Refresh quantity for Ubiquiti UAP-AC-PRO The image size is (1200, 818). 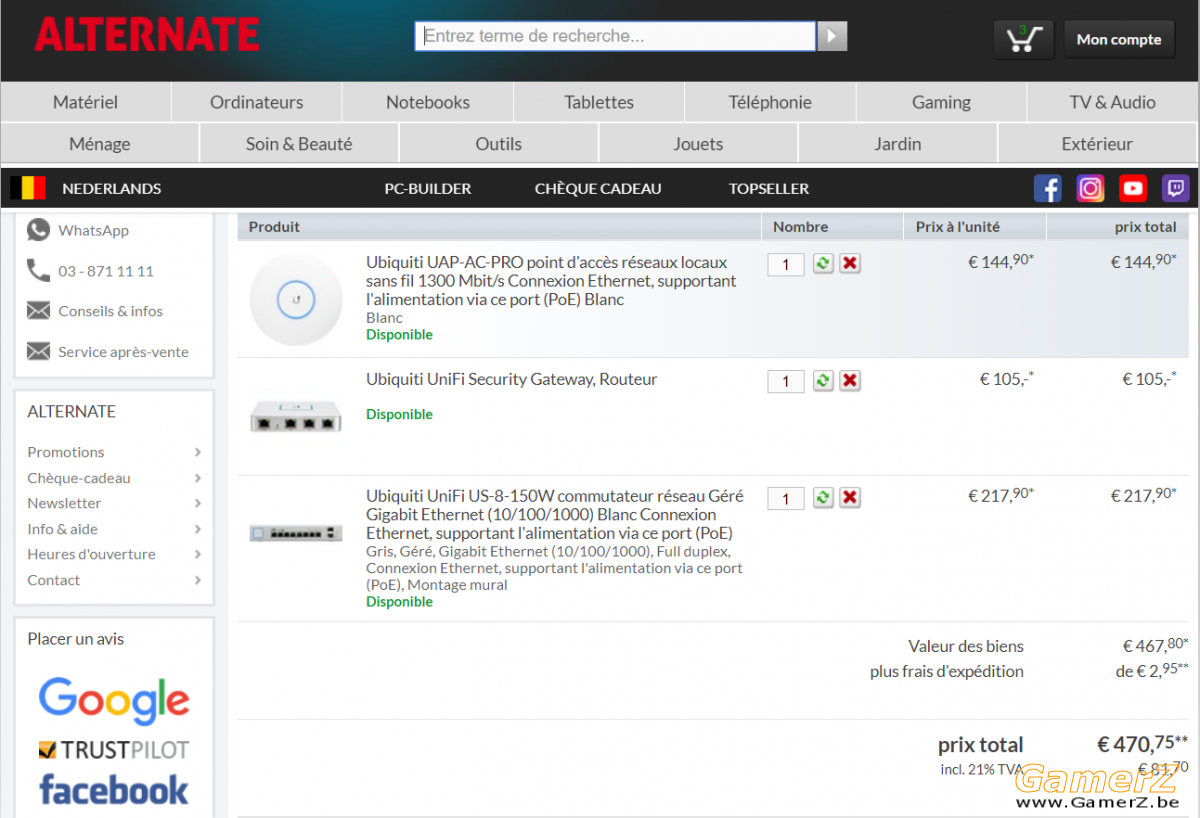tap(823, 263)
